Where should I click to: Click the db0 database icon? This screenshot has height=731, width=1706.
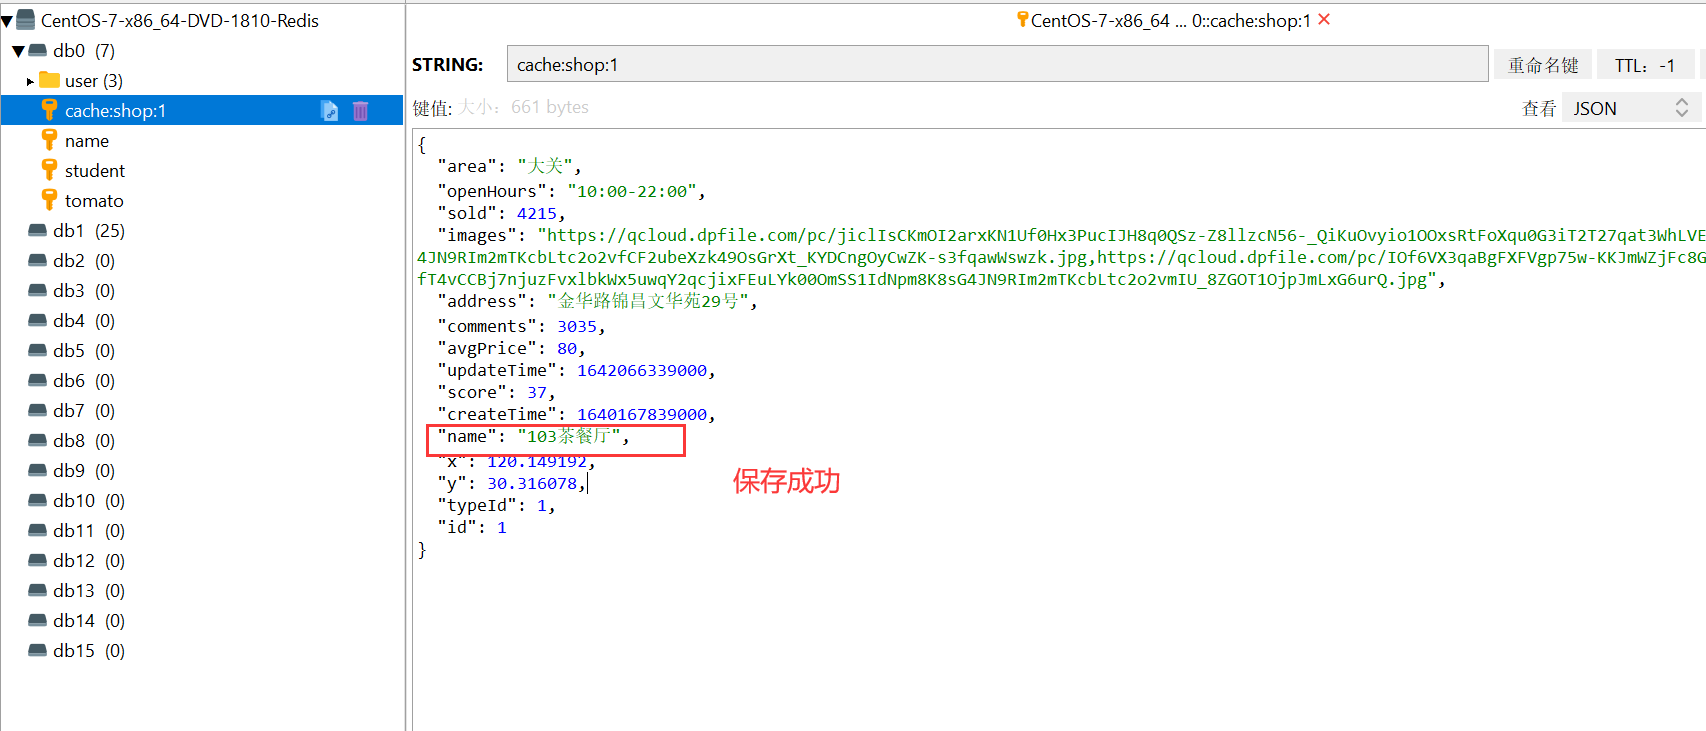pos(38,50)
